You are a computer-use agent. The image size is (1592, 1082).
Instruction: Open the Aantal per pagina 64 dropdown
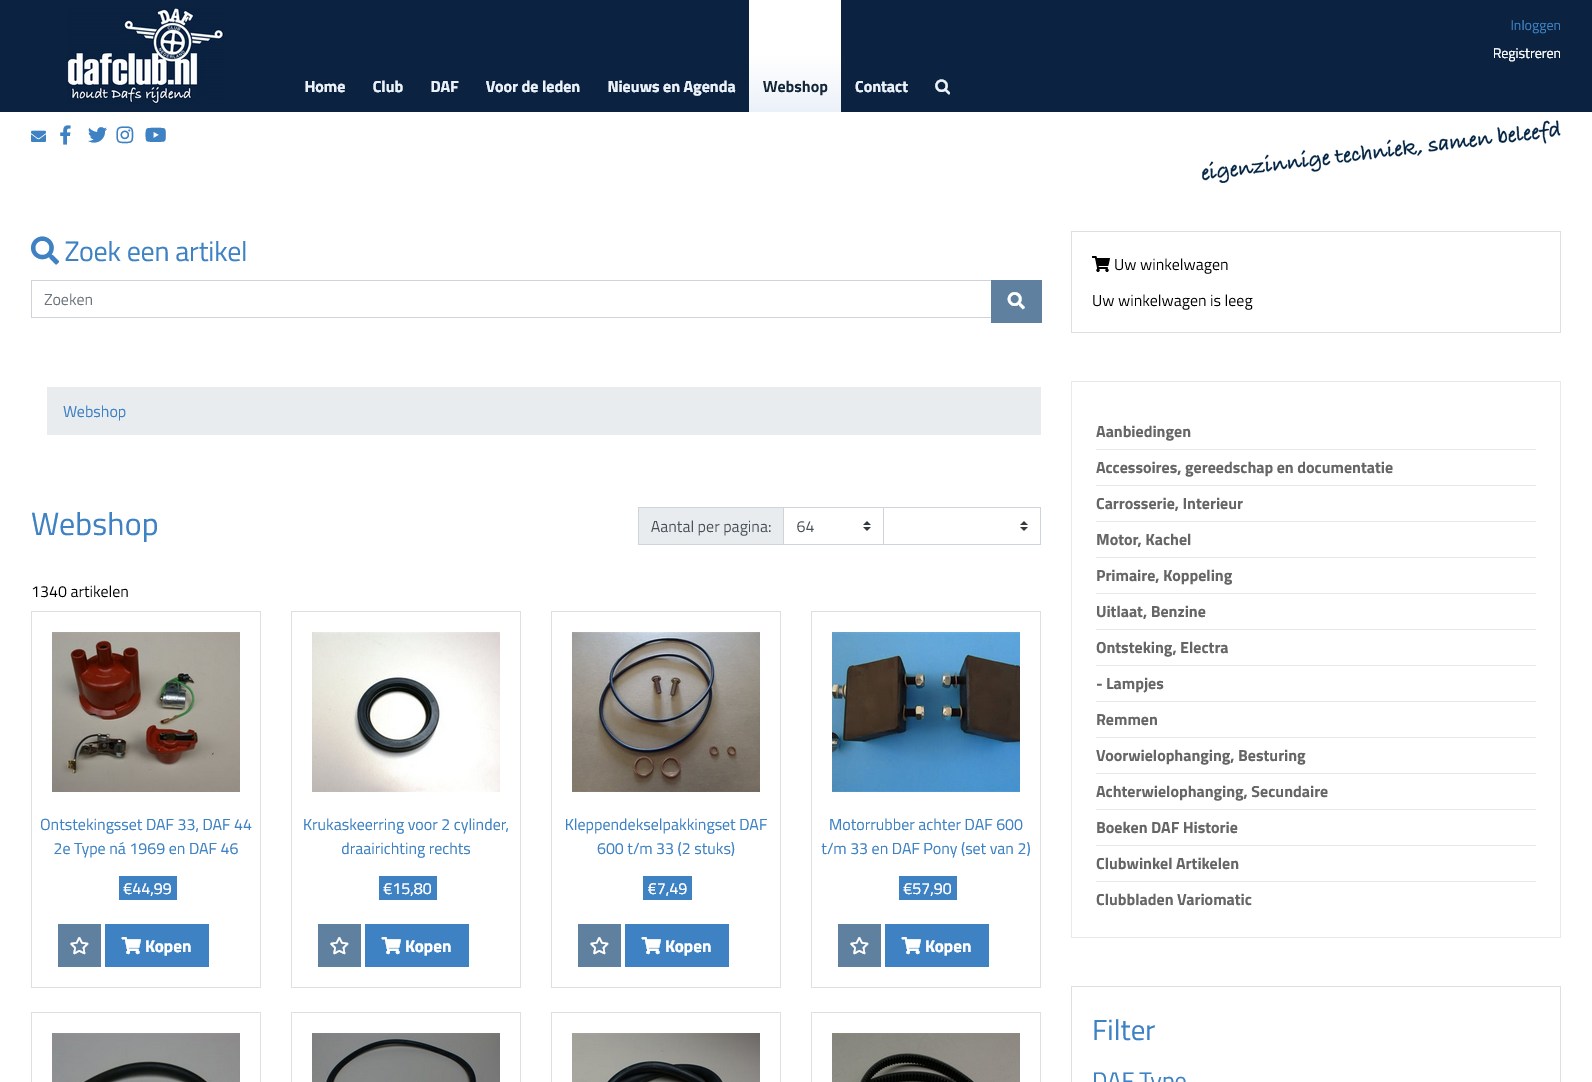[x=833, y=526]
